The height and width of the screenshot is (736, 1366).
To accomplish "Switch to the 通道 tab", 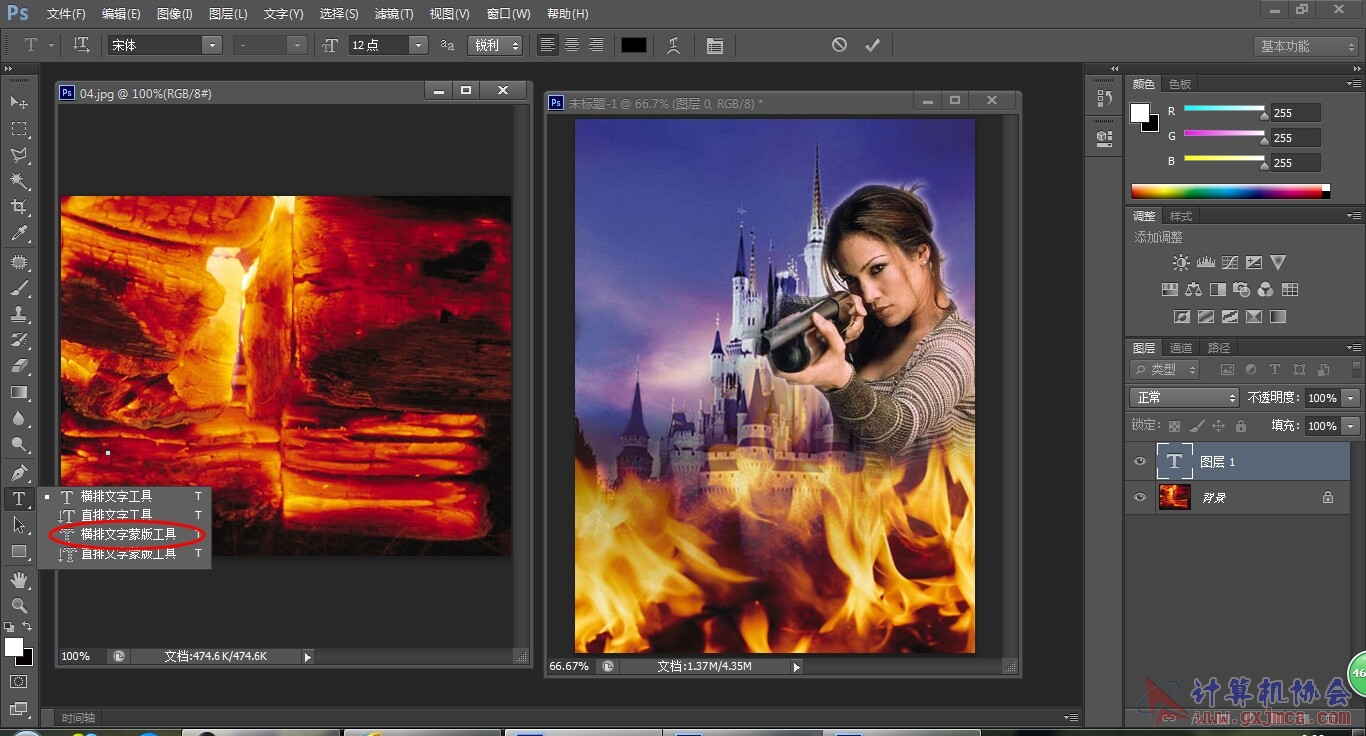I will [1181, 348].
